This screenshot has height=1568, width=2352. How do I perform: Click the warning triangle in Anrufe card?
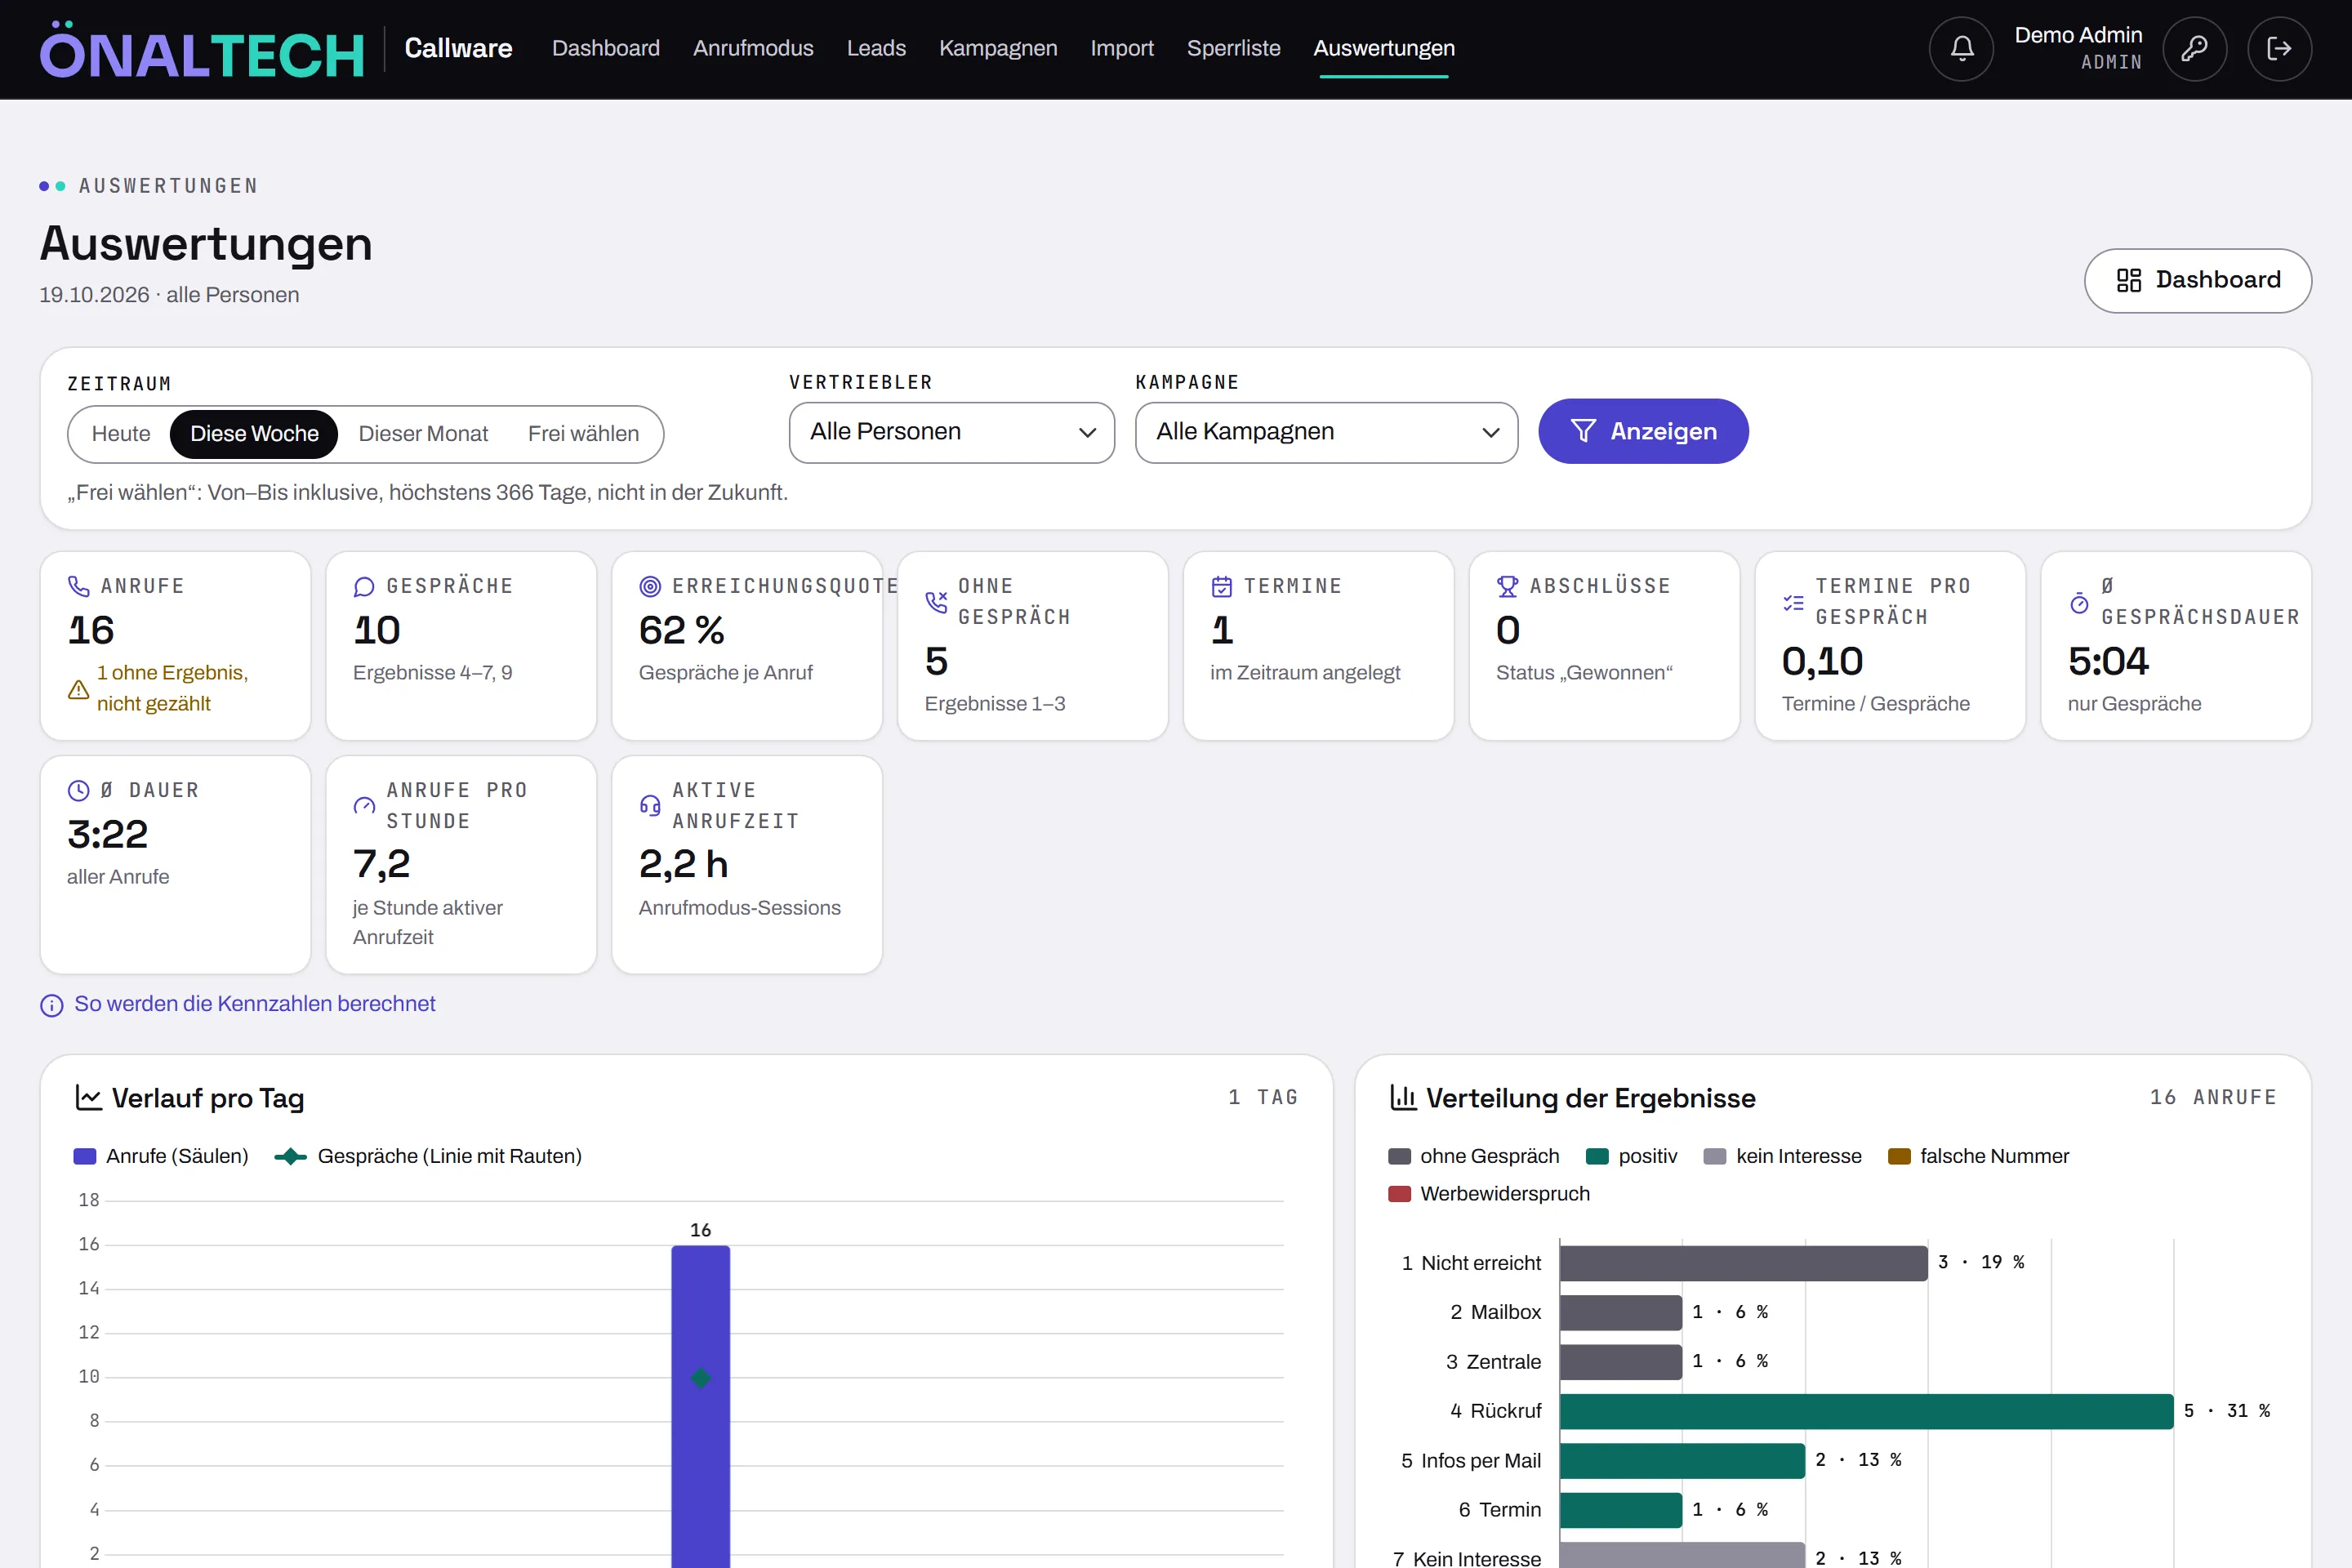click(x=78, y=689)
